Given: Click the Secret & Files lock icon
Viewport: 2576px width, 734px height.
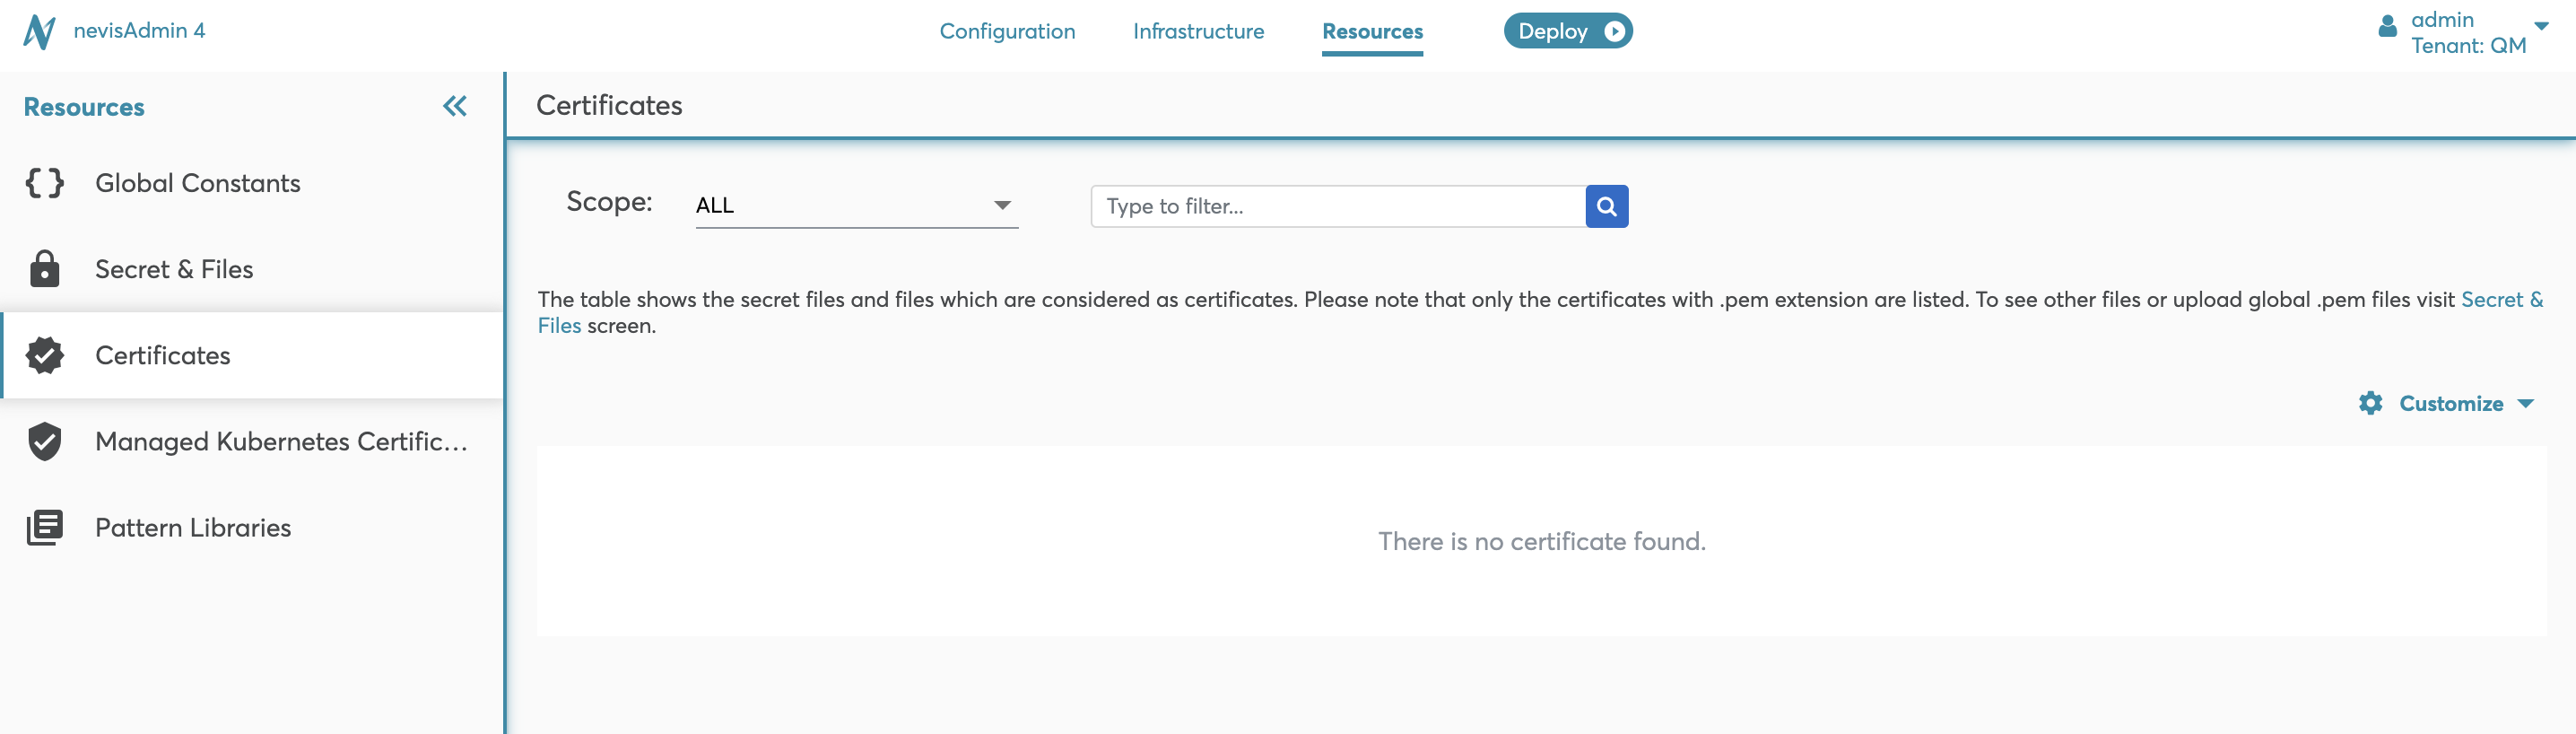Looking at the screenshot, I should 45,269.
